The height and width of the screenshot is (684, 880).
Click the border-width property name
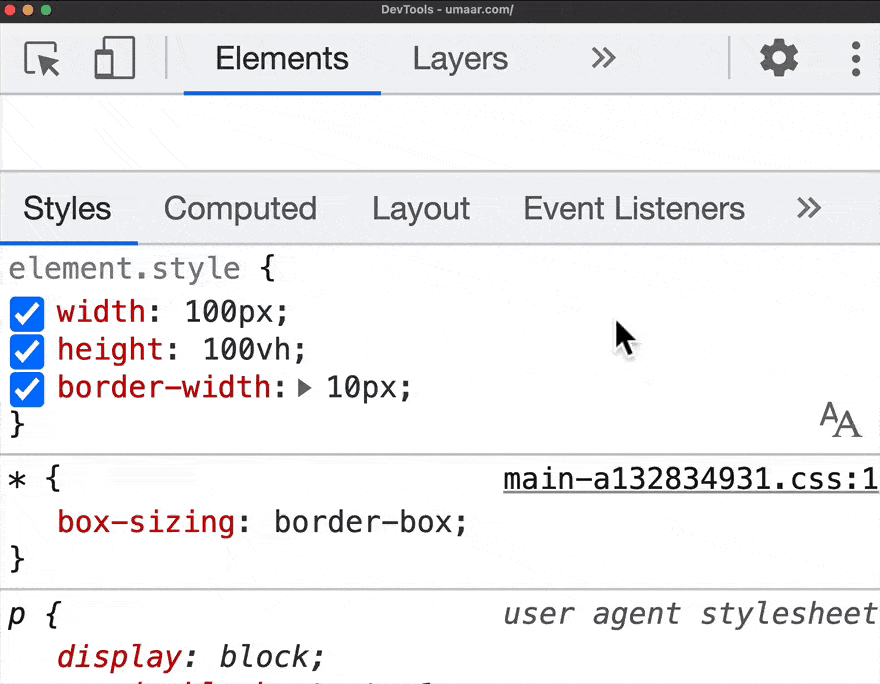point(164,387)
